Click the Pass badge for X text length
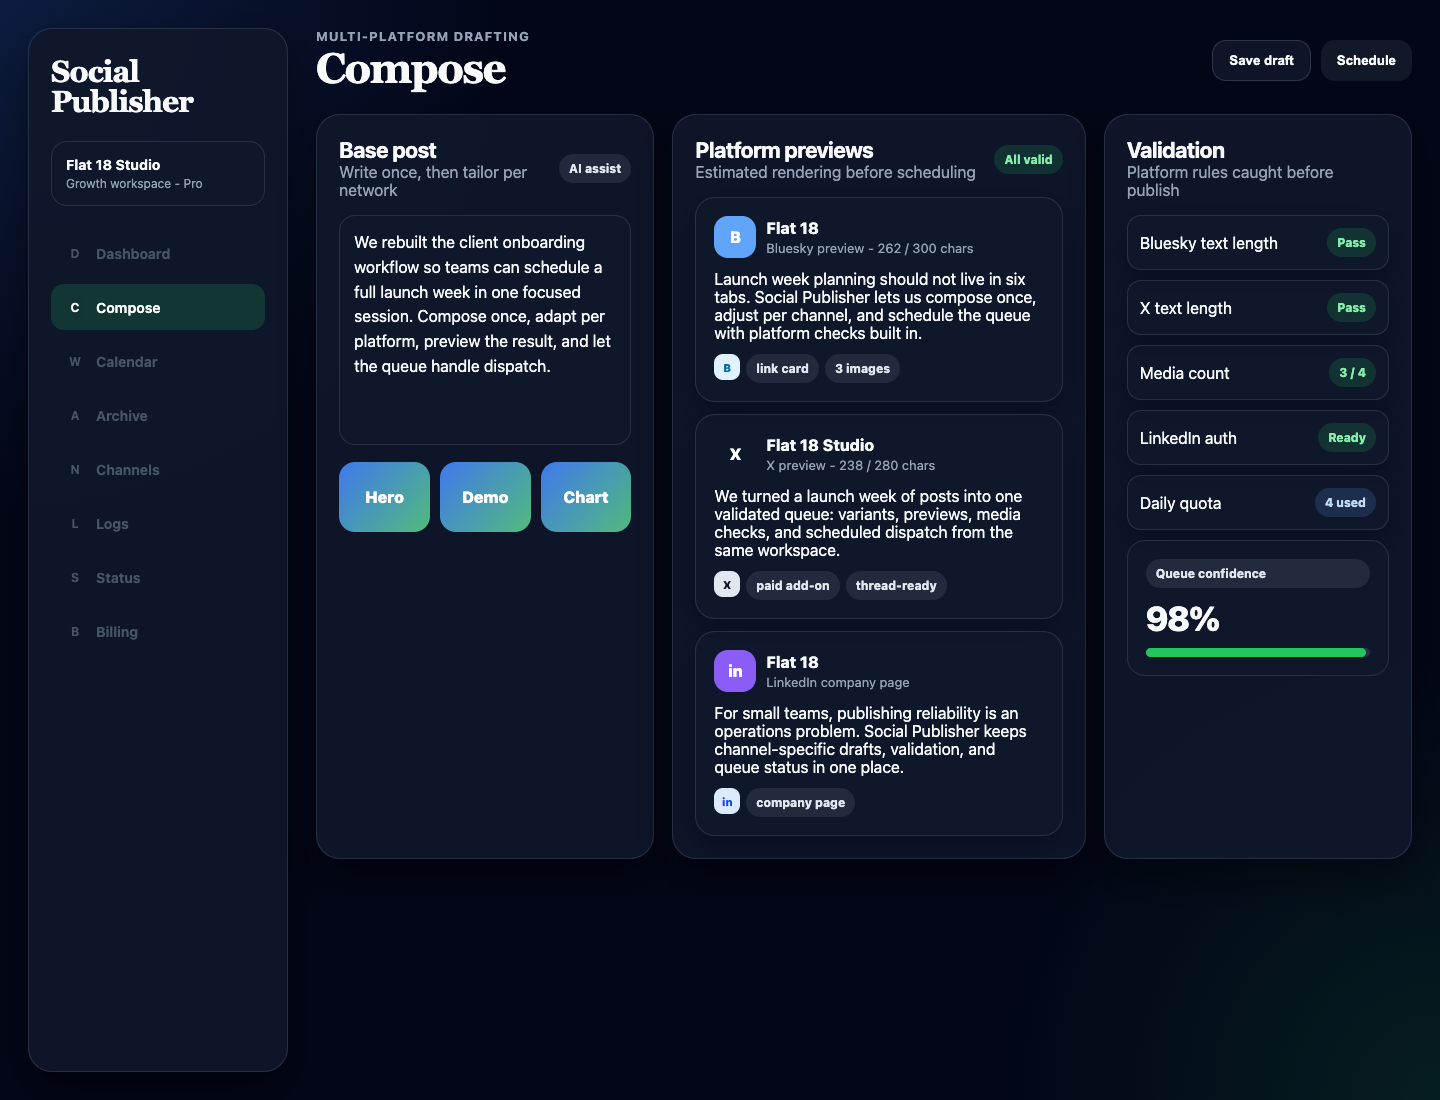The width and height of the screenshot is (1440, 1100). [x=1351, y=308]
